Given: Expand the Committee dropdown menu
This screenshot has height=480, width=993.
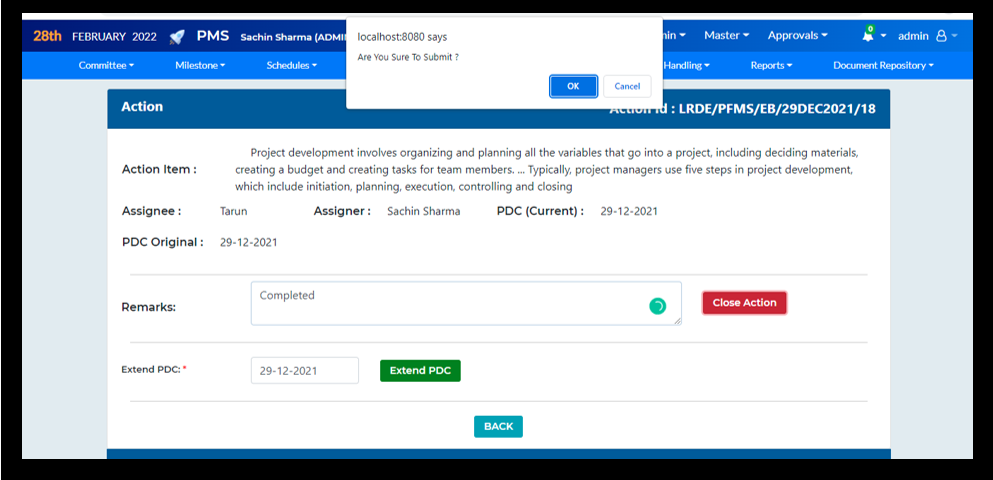Looking at the screenshot, I should click(x=106, y=65).
